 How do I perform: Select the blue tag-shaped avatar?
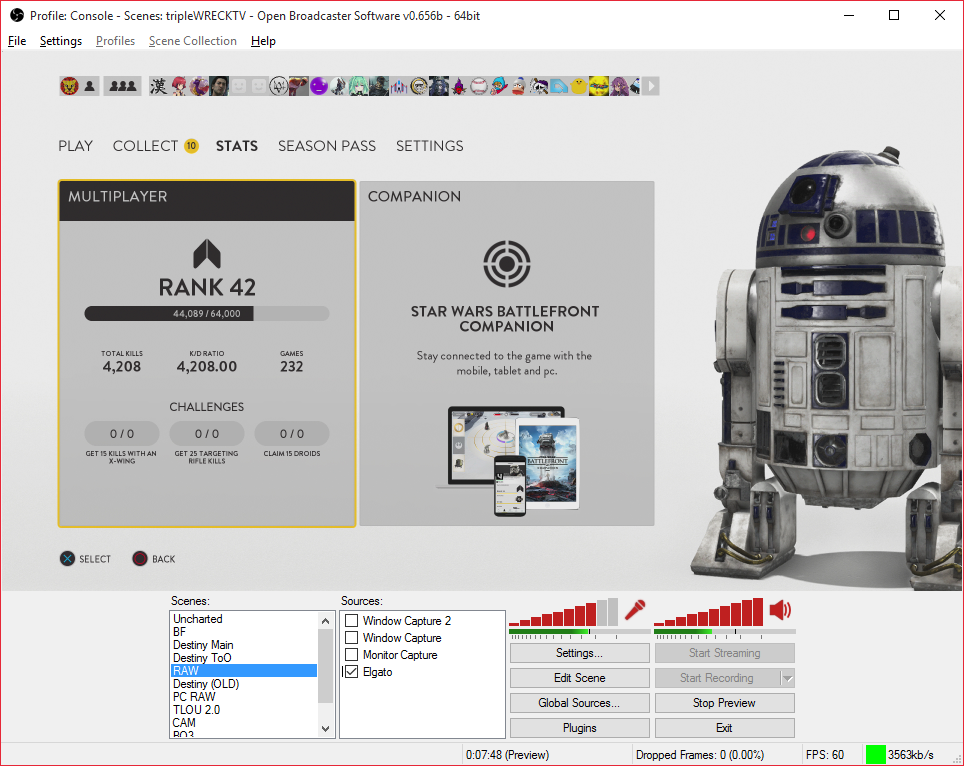click(x=558, y=86)
